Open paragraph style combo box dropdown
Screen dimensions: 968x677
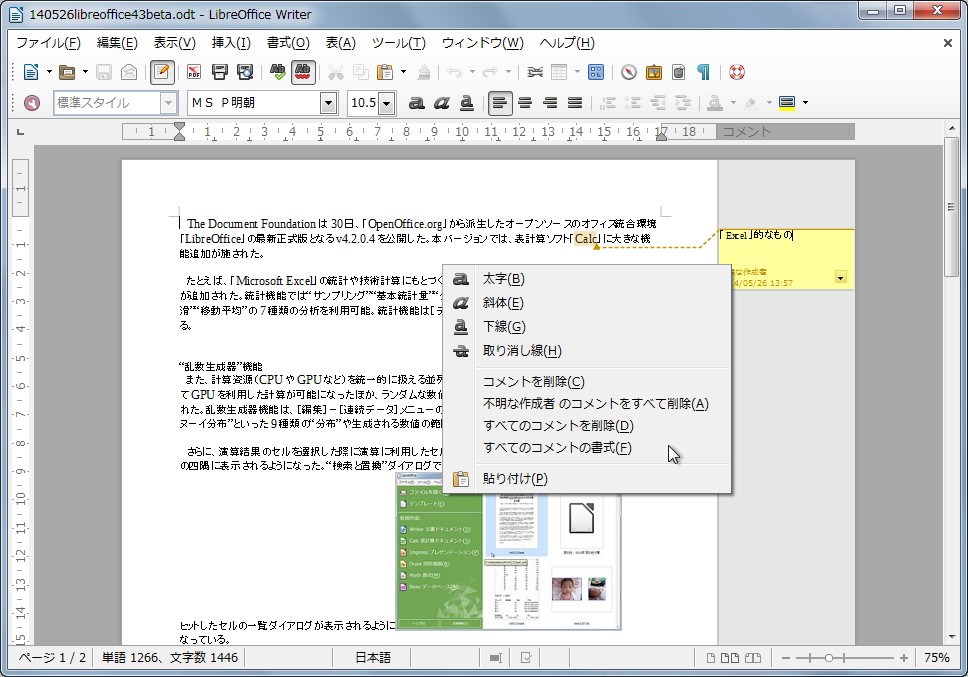[168, 103]
